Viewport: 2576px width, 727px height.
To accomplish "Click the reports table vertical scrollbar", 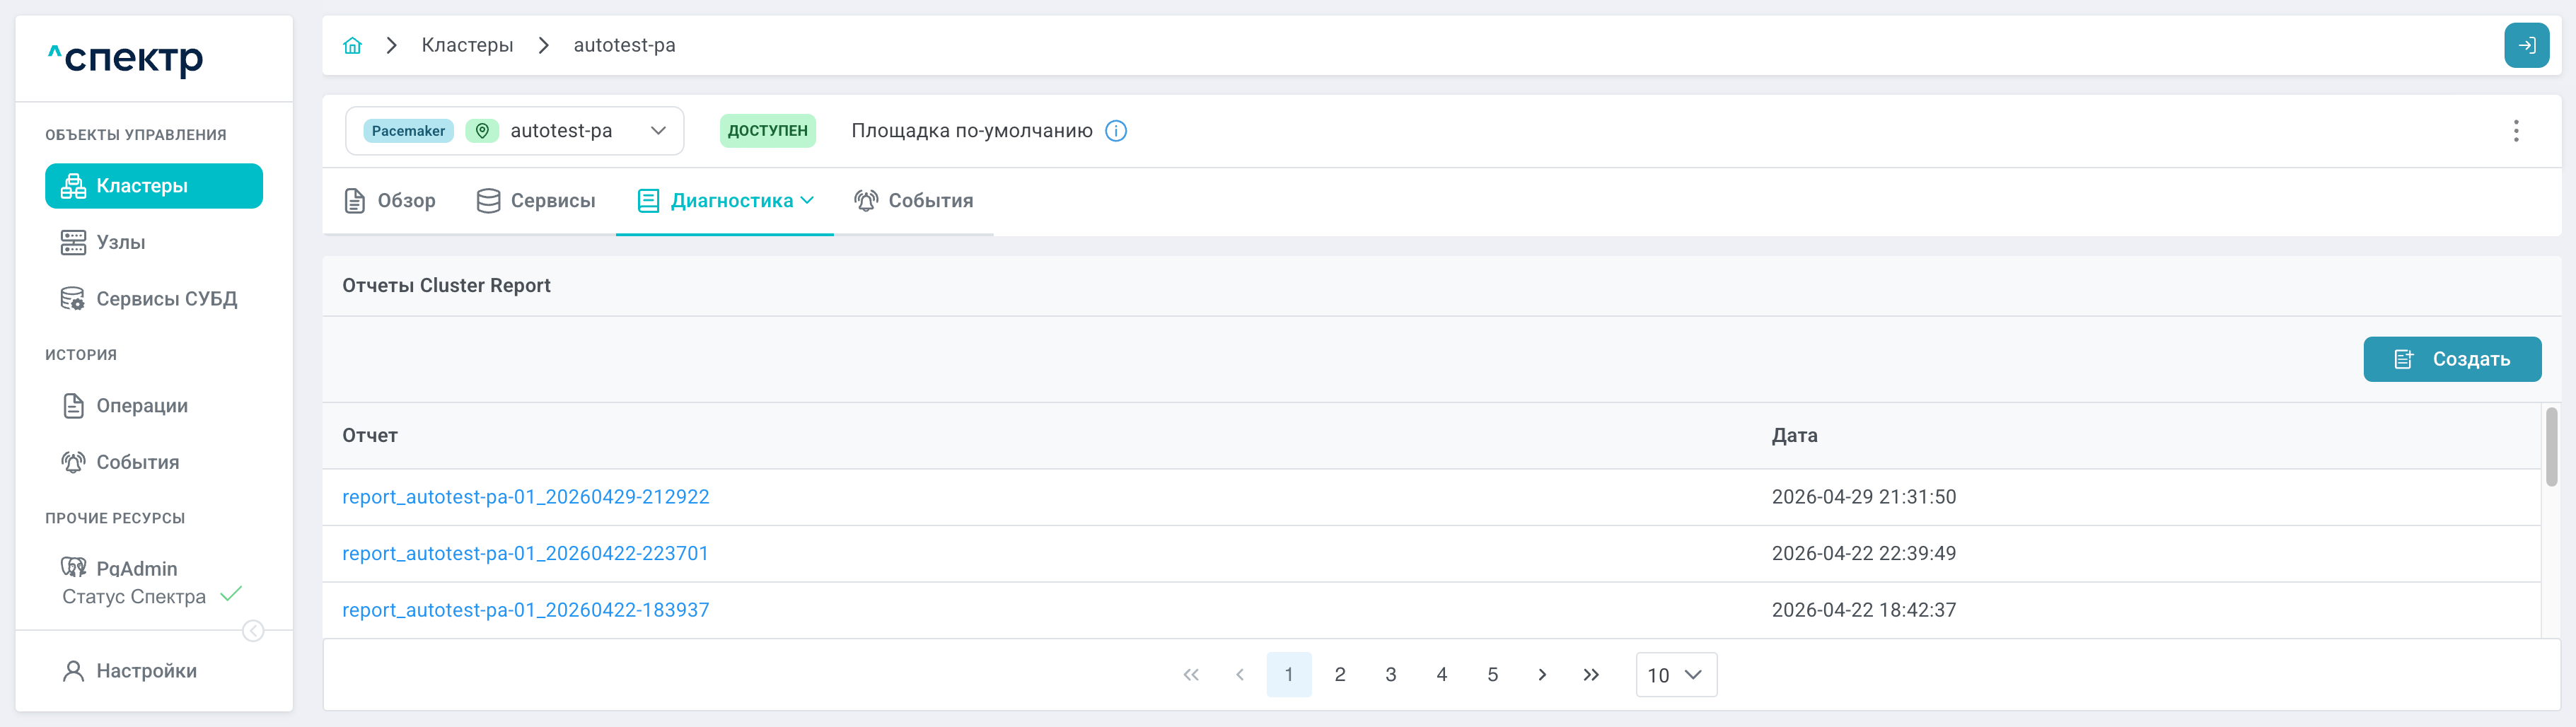I will pos(2551,448).
